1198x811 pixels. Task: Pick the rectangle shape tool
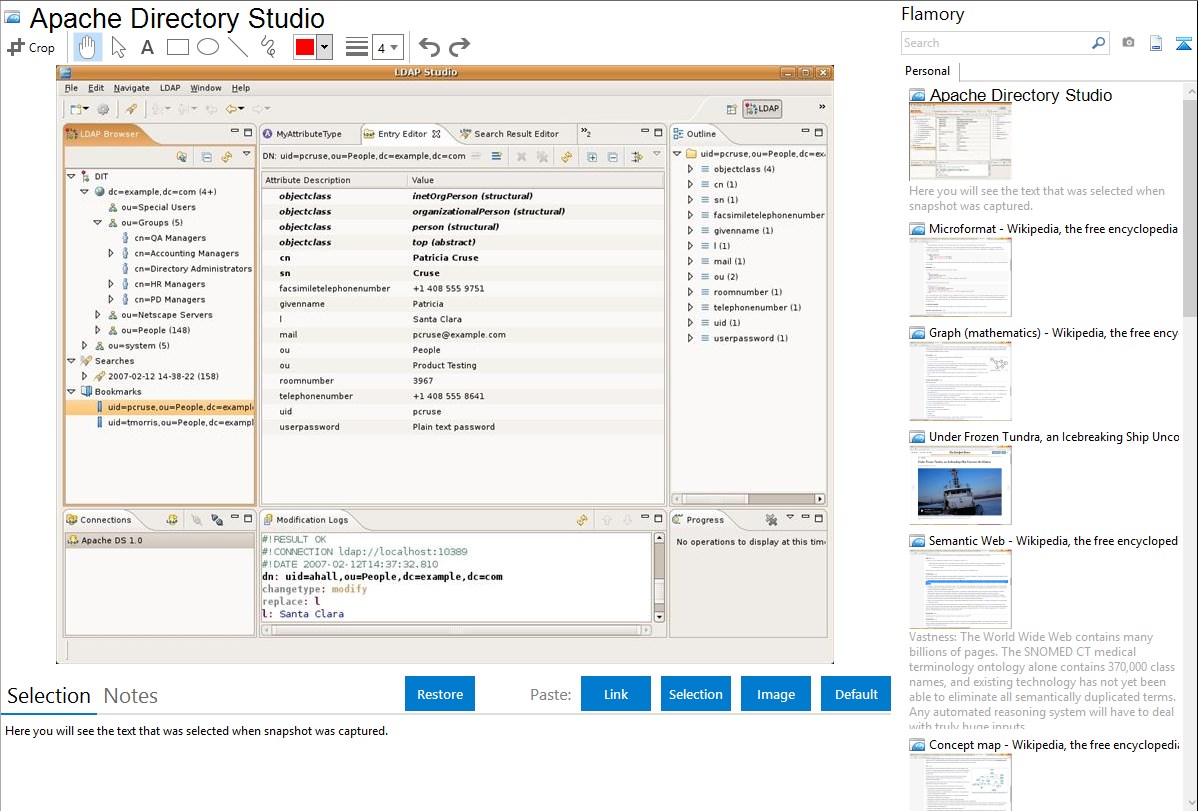pyautogui.click(x=178, y=47)
